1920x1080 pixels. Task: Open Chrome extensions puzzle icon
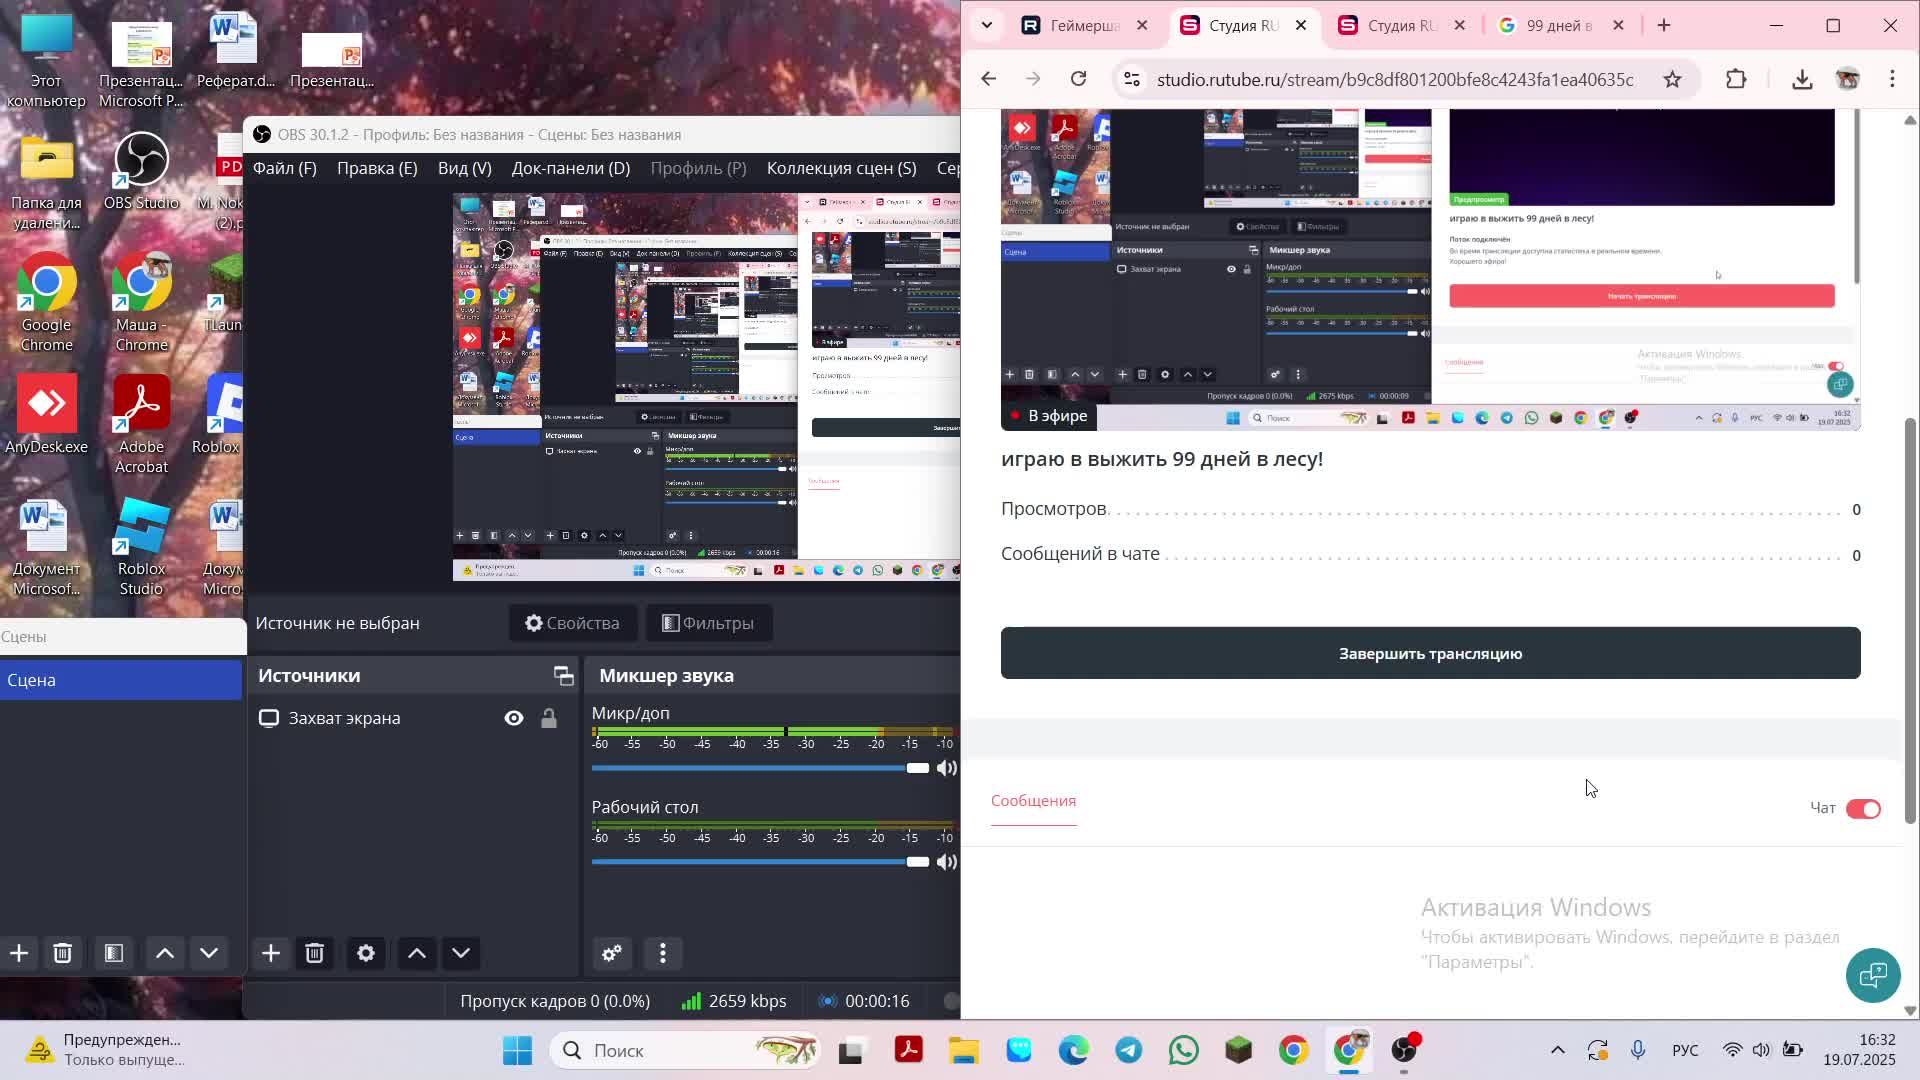1736,79
